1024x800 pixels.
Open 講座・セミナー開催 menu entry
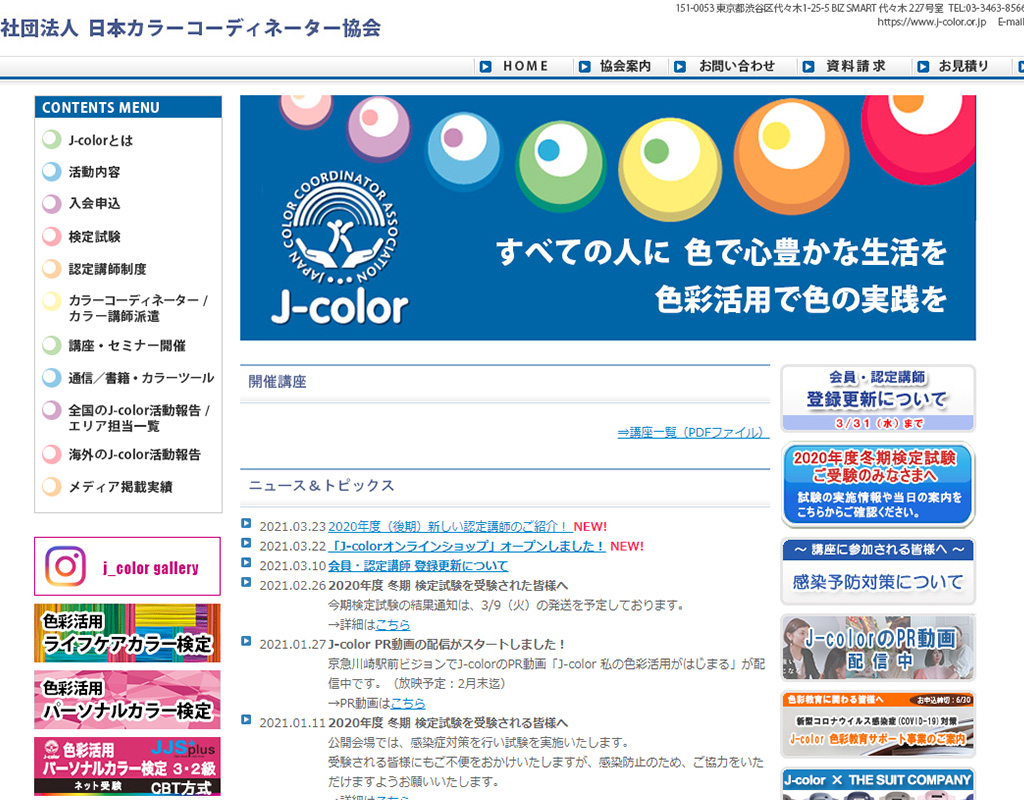point(127,345)
